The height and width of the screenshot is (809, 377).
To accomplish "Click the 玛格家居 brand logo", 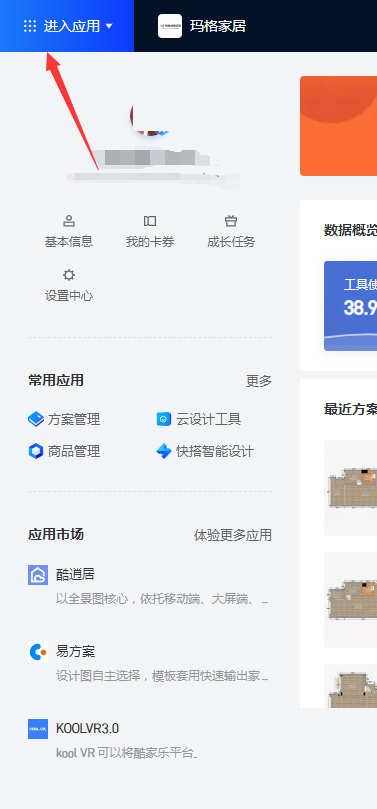I will click(170, 26).
